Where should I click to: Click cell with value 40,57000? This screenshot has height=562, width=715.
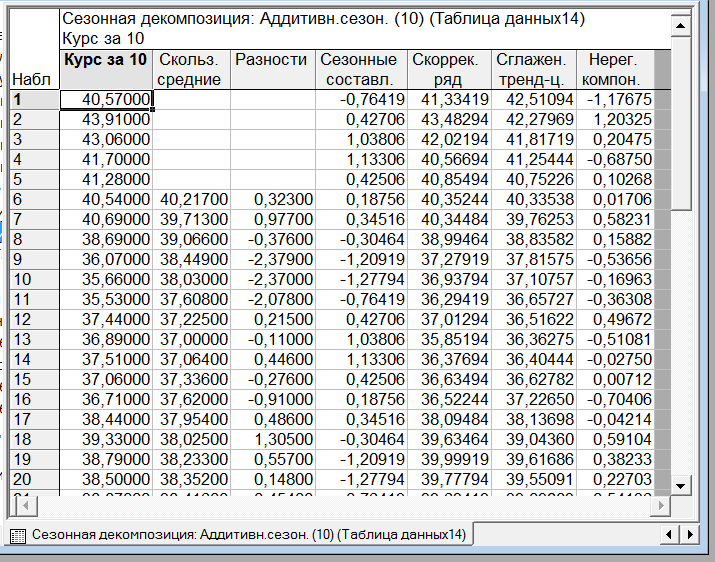point(106,99)
